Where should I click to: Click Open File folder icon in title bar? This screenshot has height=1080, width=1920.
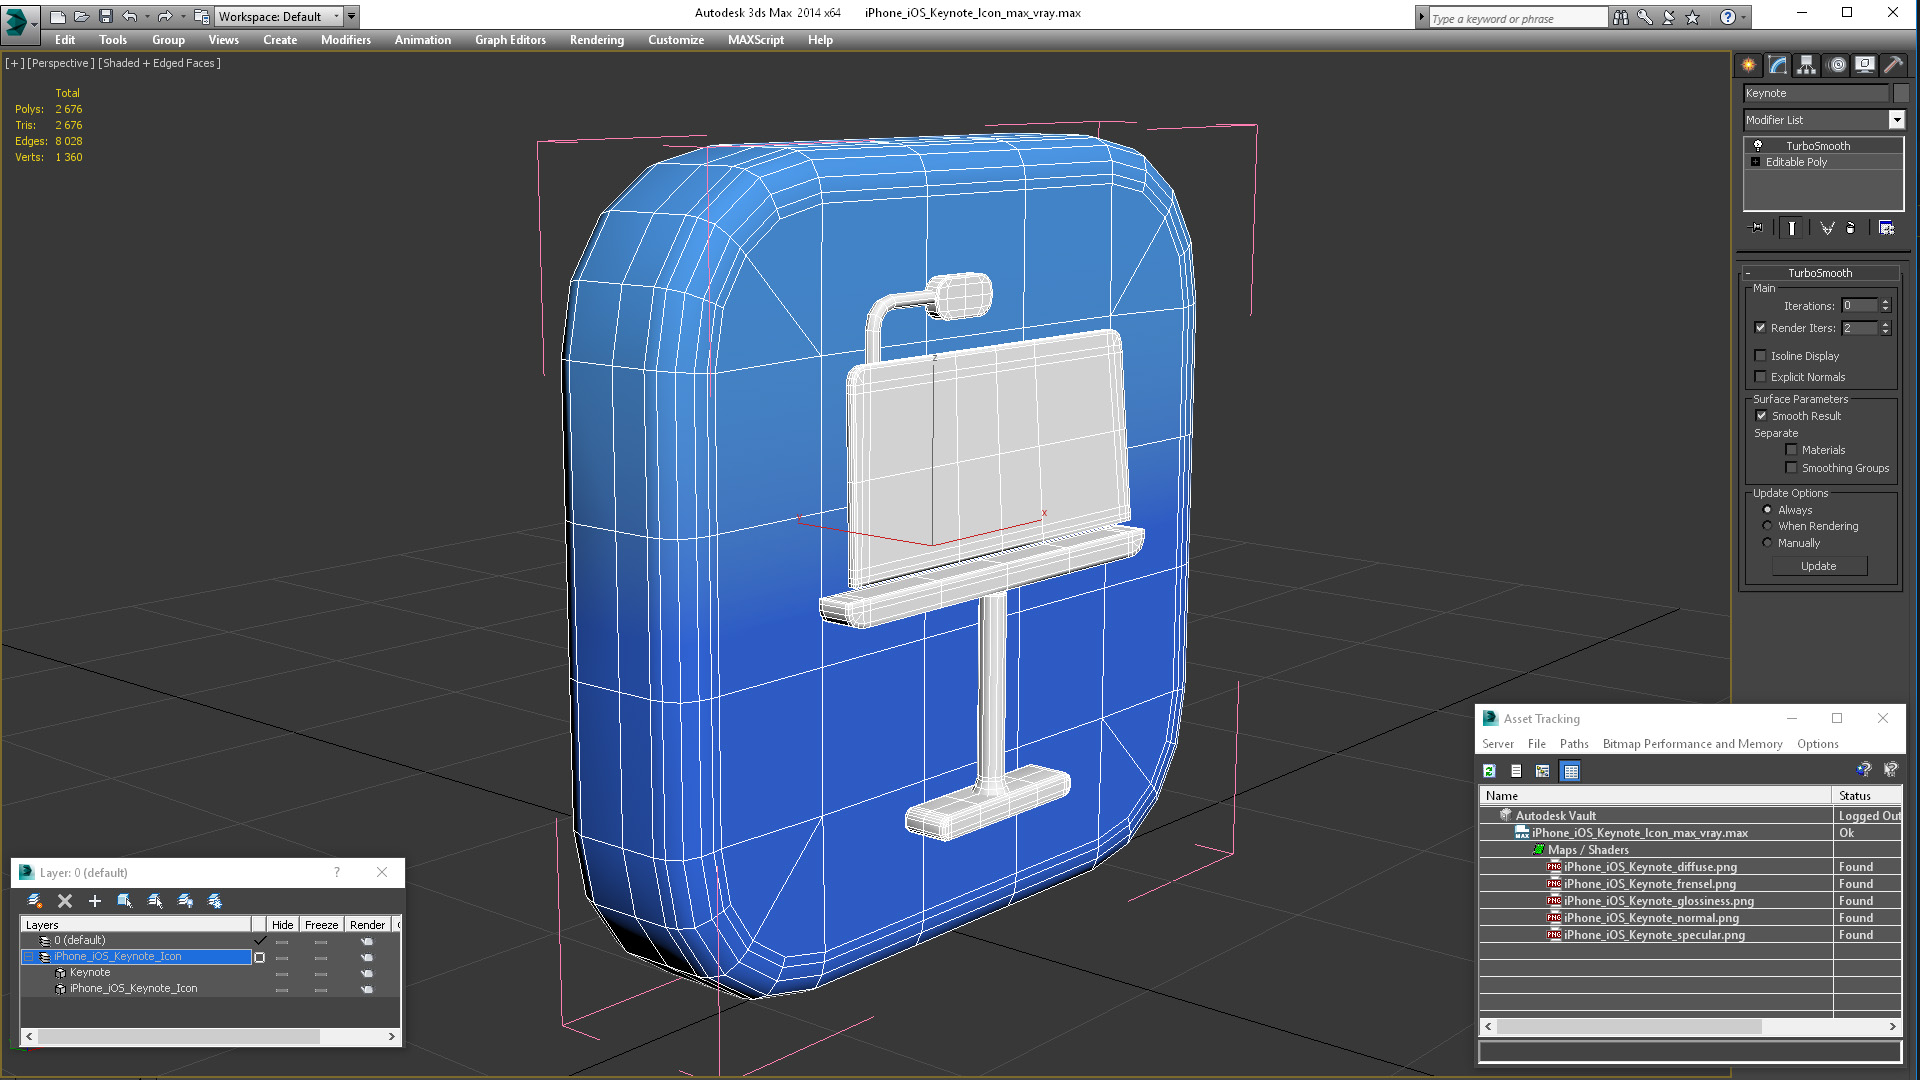click(x=81, y=16)
